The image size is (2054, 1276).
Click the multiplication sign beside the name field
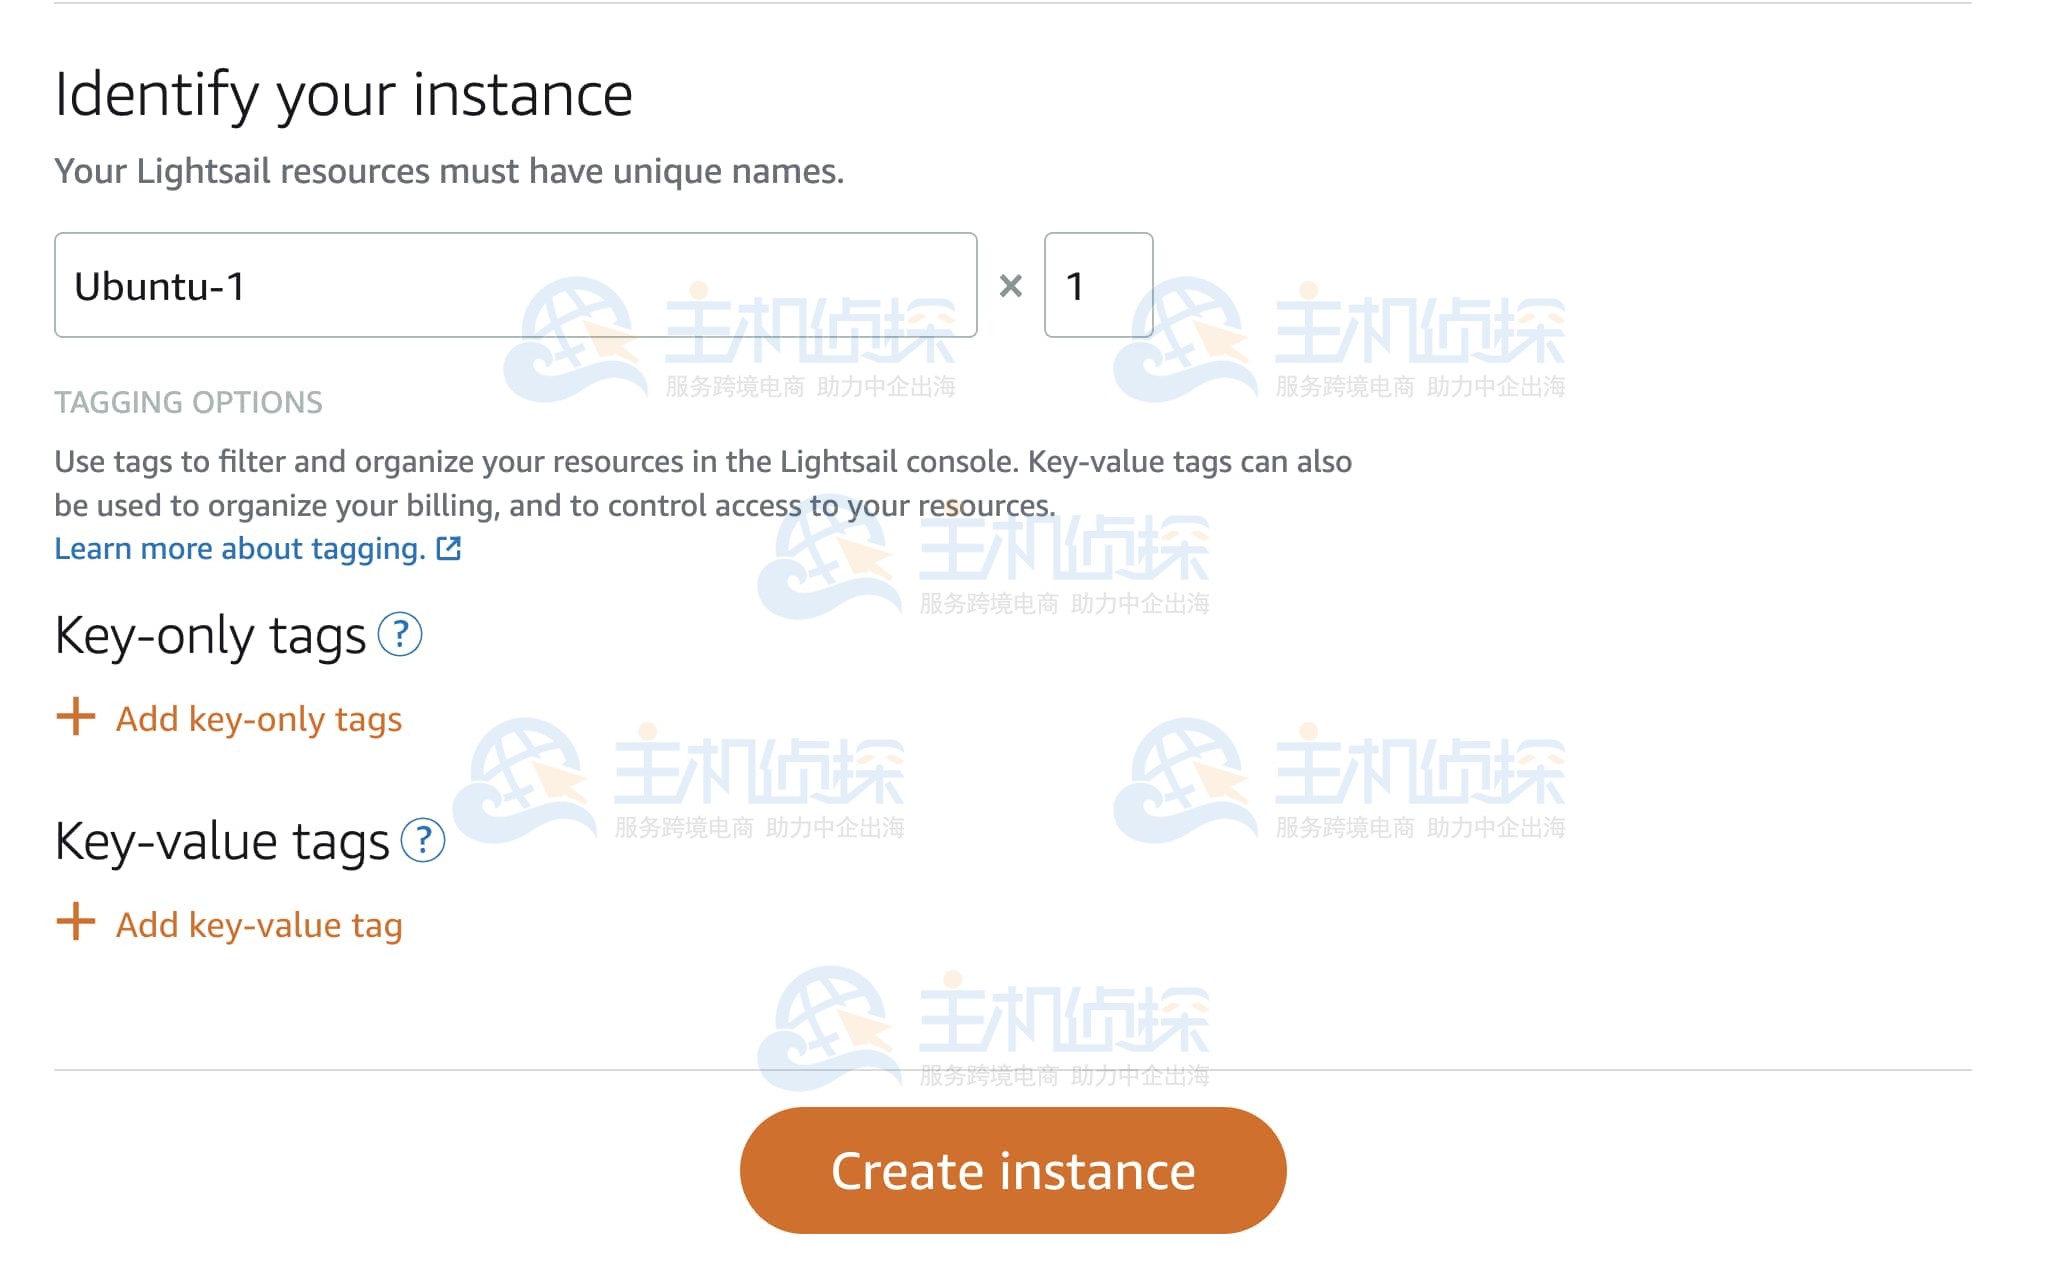point(1011,287)
